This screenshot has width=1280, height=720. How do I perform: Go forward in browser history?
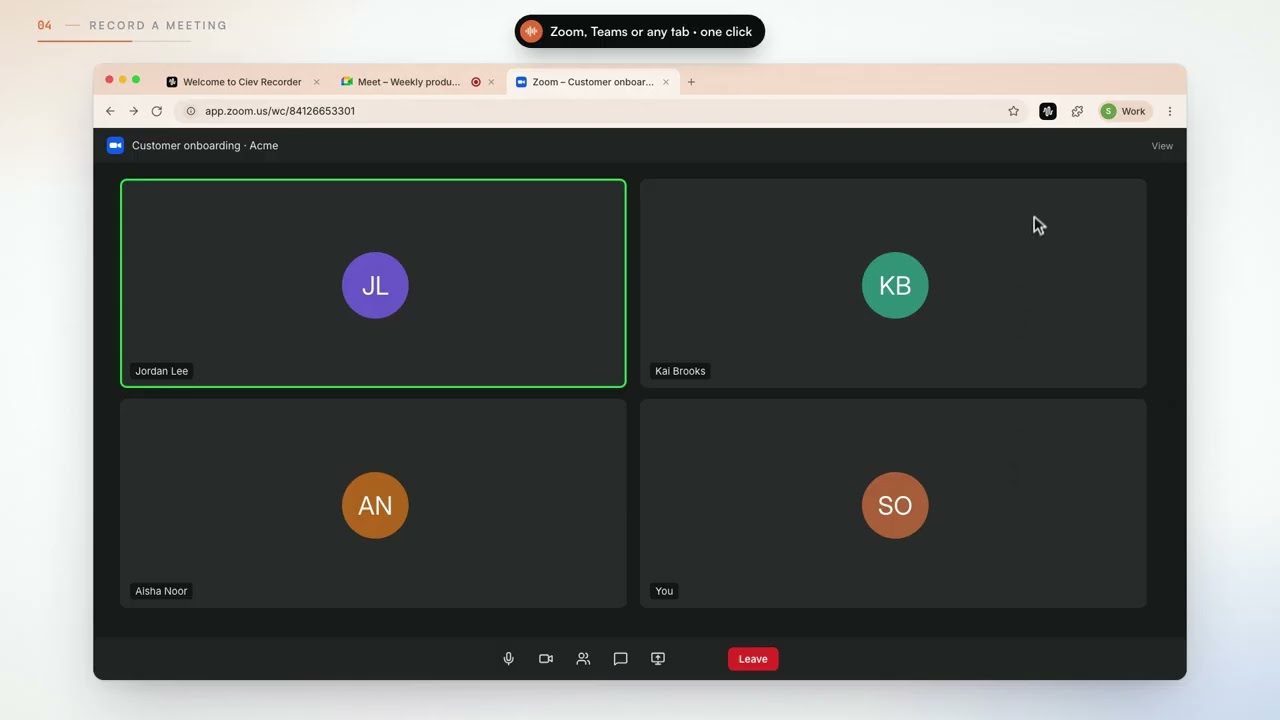coord(134,111)
